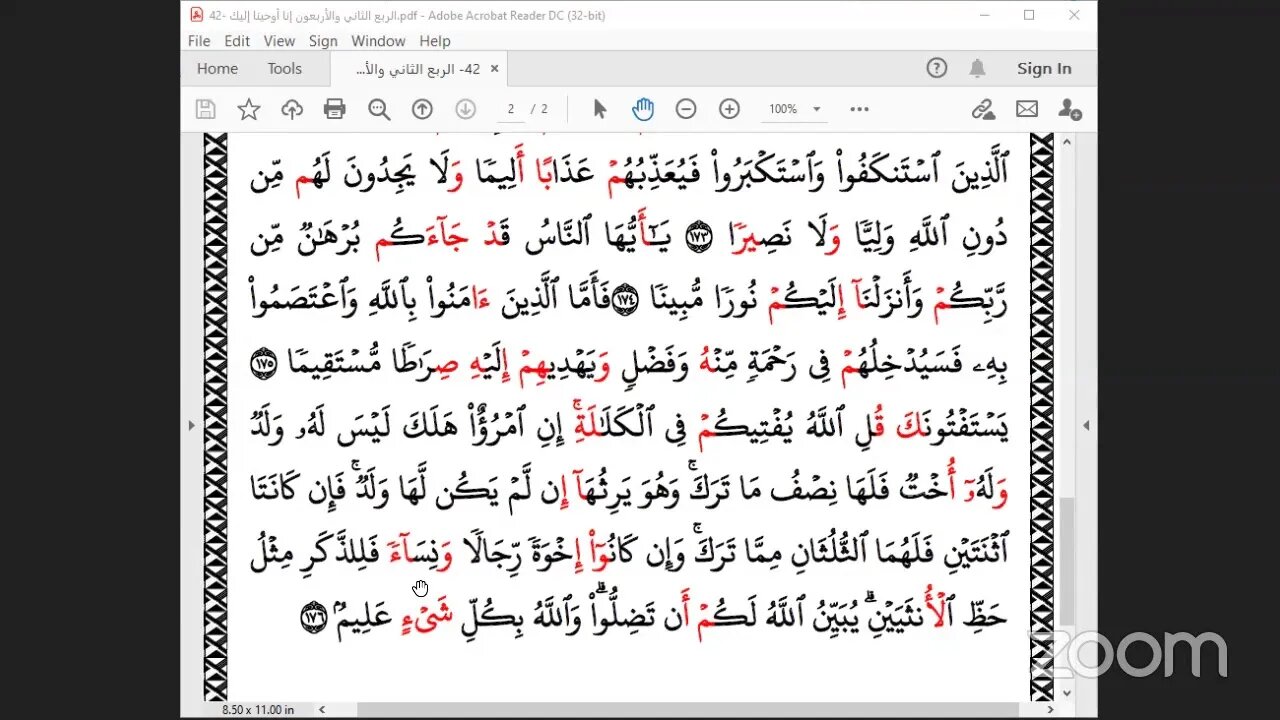This screenshot has height=720, width=1280.
Task: Activate the Hand pan tool
Action: click(643, 109)
